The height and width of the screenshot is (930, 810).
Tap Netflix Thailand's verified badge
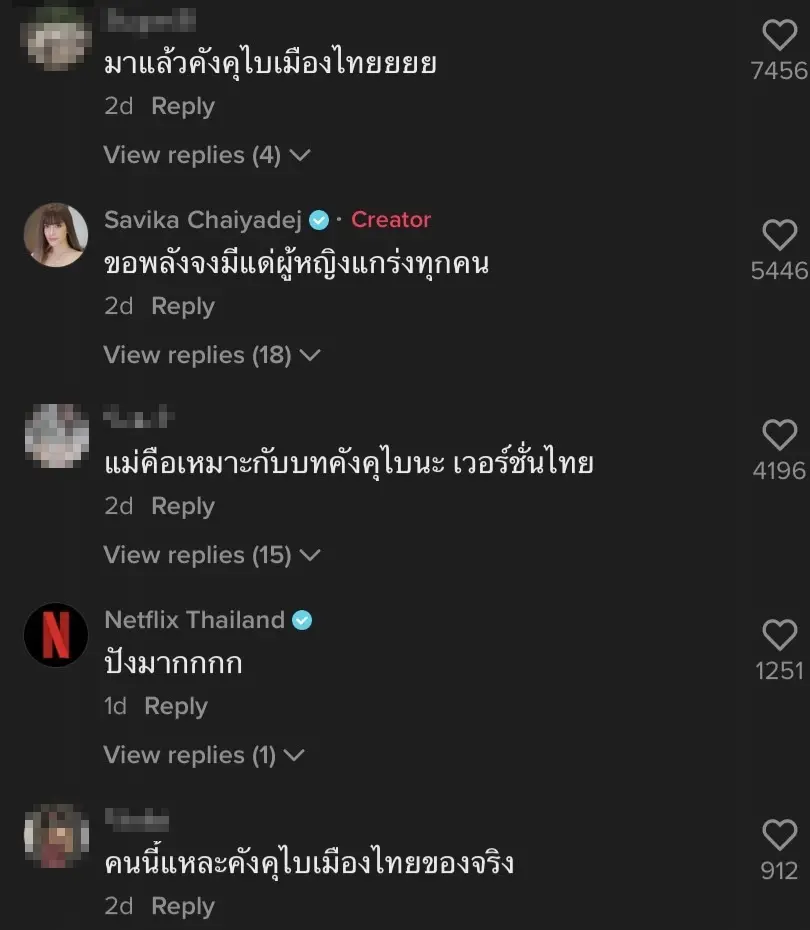pyautogui.click(x=302, y=620)
